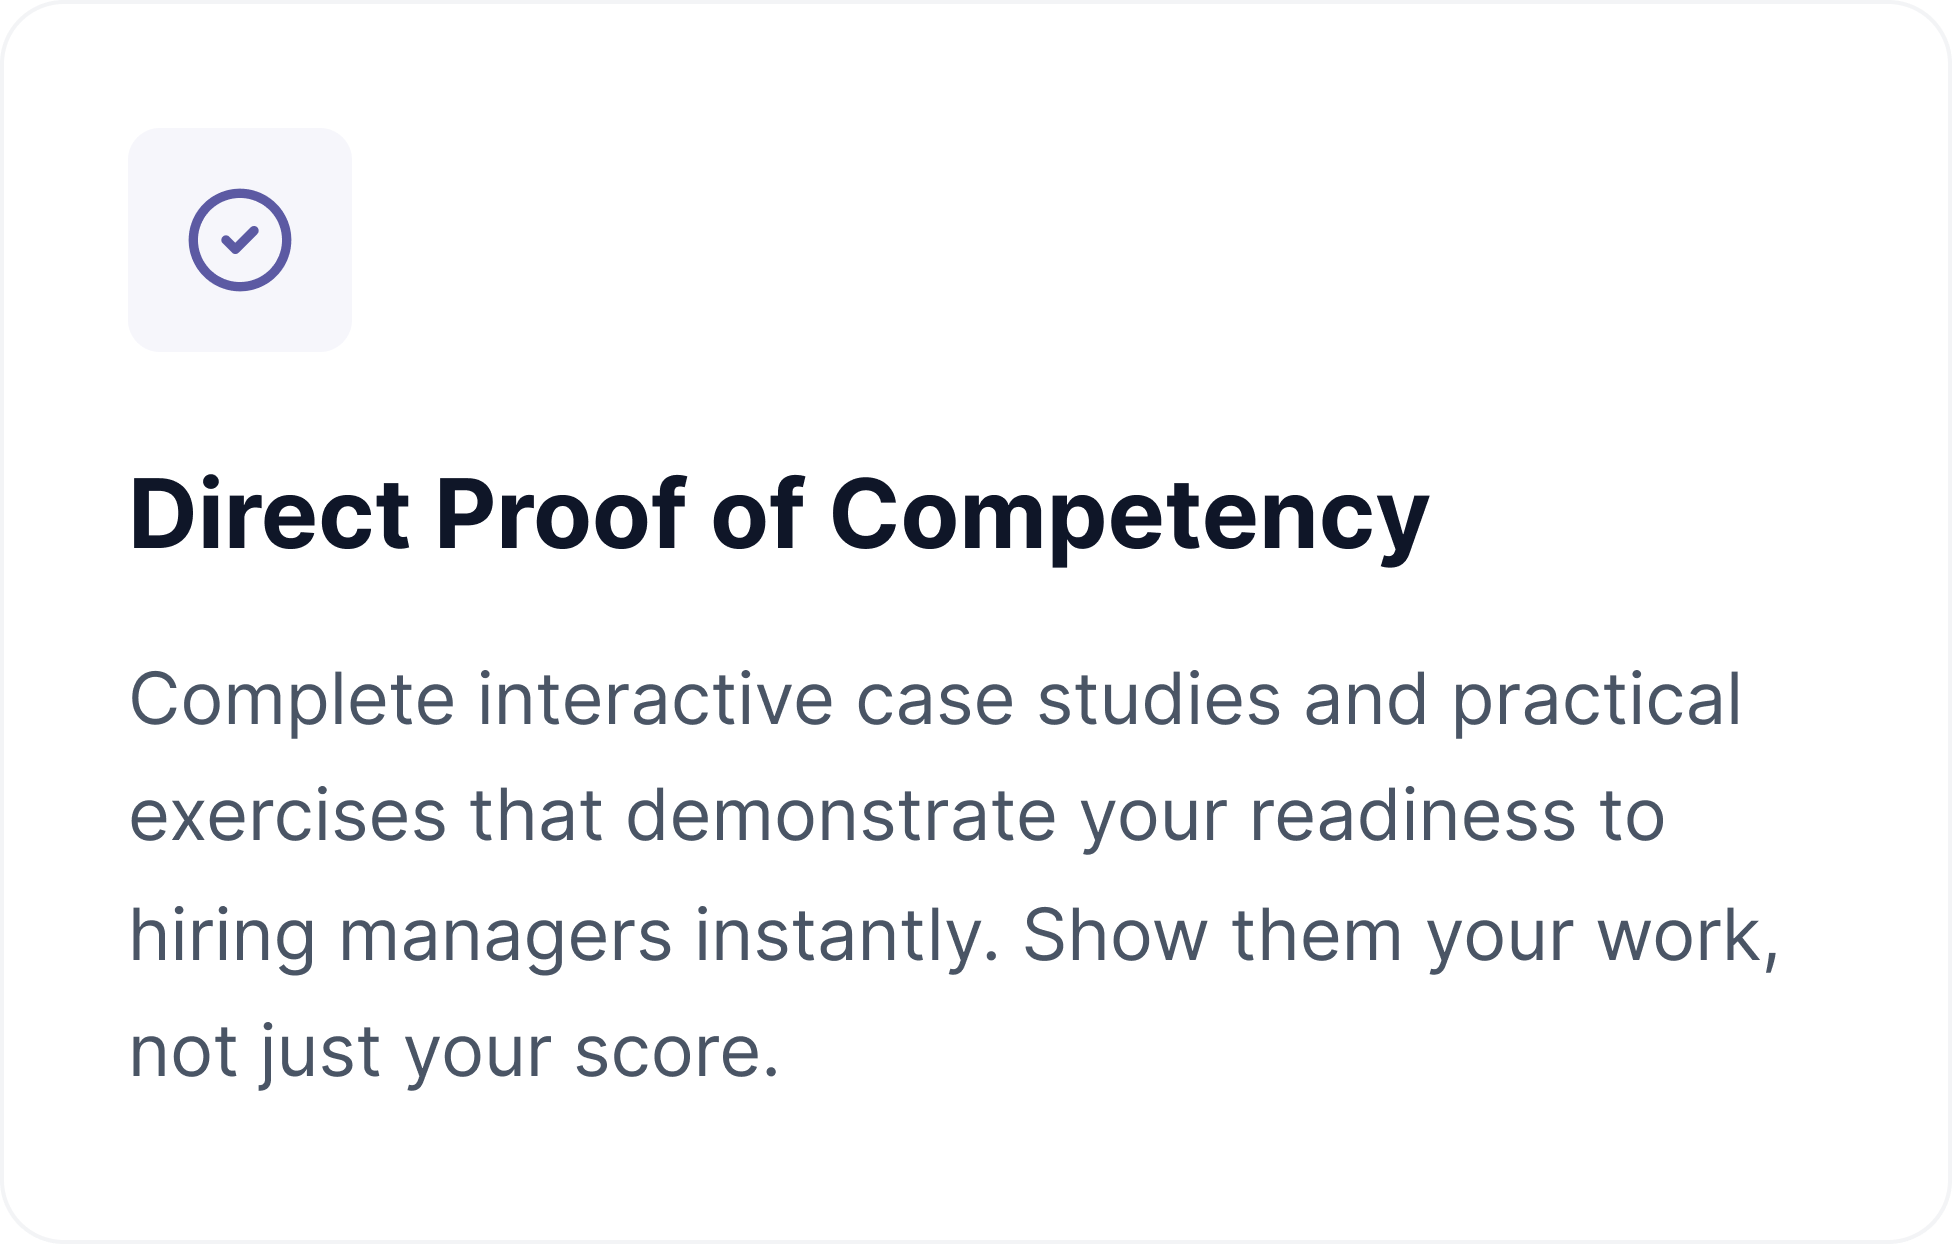Click the word 'score.' ending the description

[677, 1054]
